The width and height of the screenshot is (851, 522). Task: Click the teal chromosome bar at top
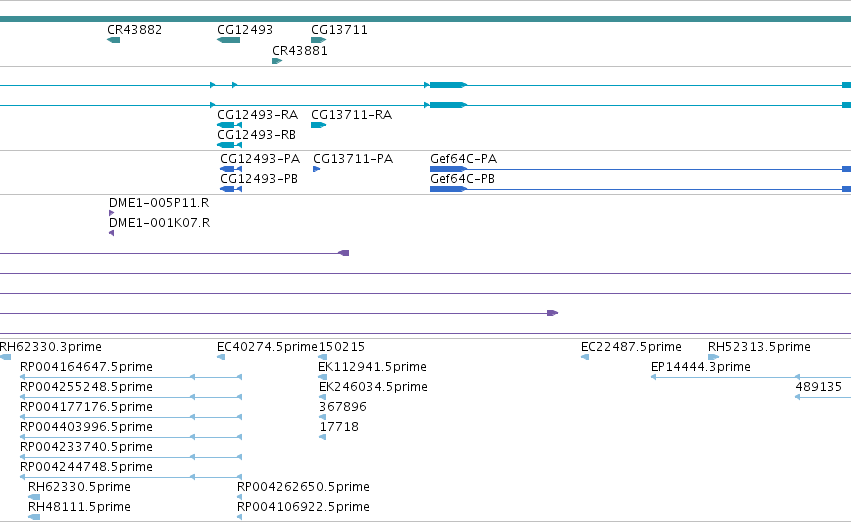tap(426, 19)
